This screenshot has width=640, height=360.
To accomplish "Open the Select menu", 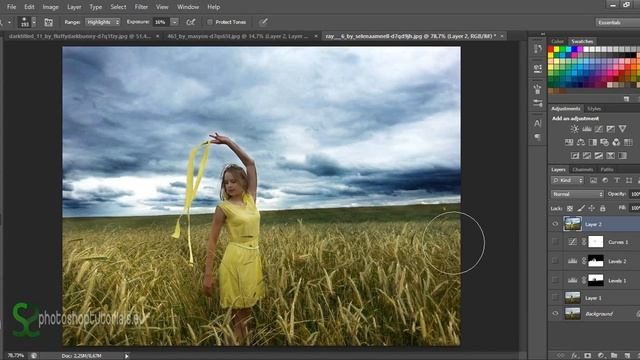I will [118, 7].
